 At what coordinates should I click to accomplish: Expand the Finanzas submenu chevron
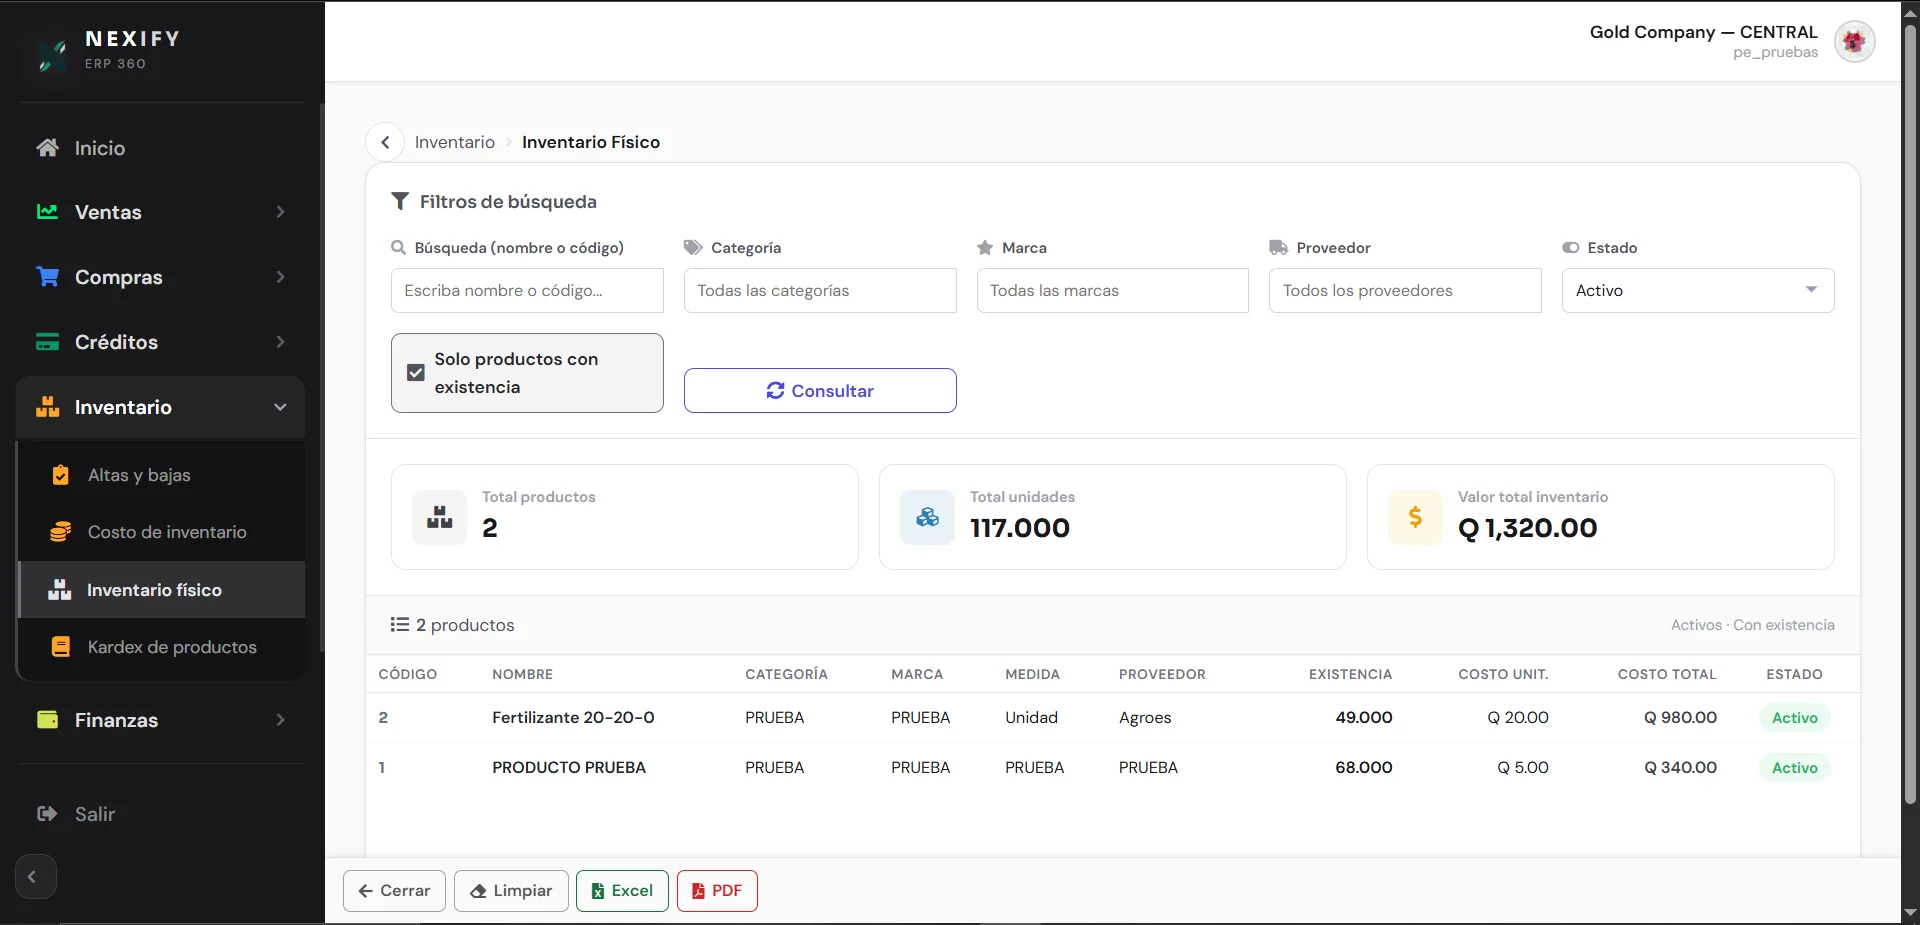click(280, 720)
